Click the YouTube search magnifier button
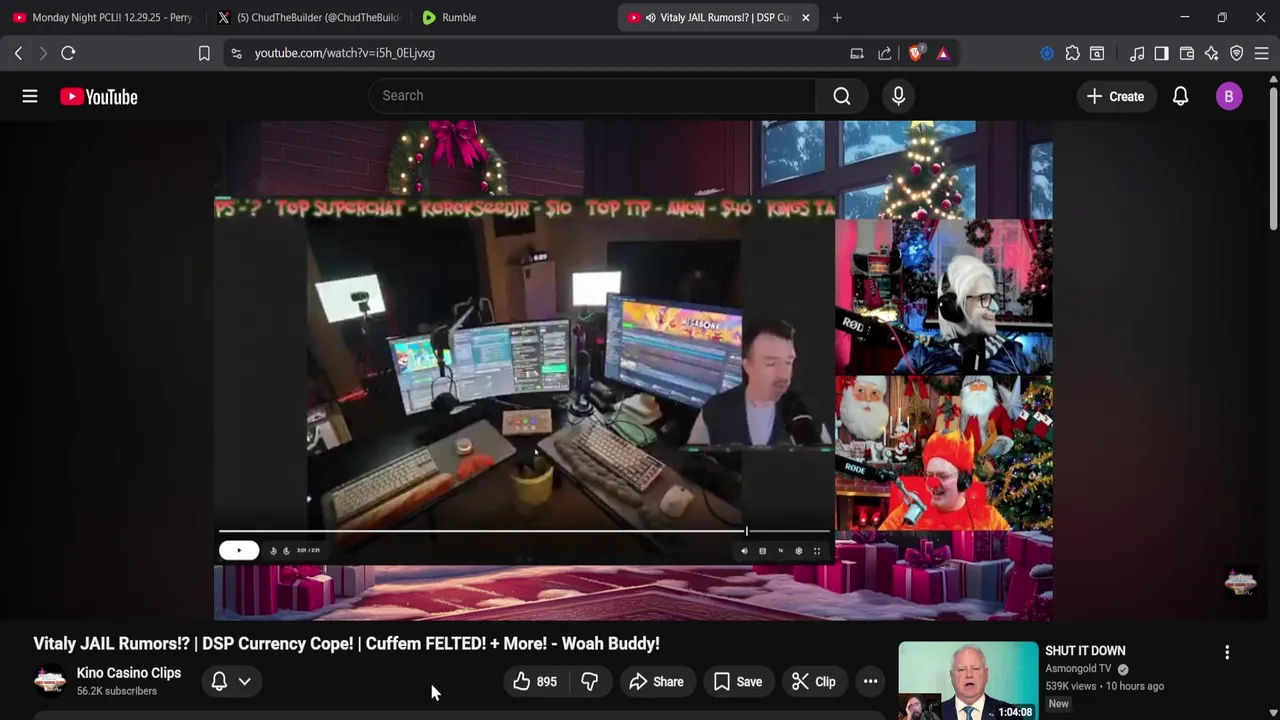 click(x=842, y=96)
